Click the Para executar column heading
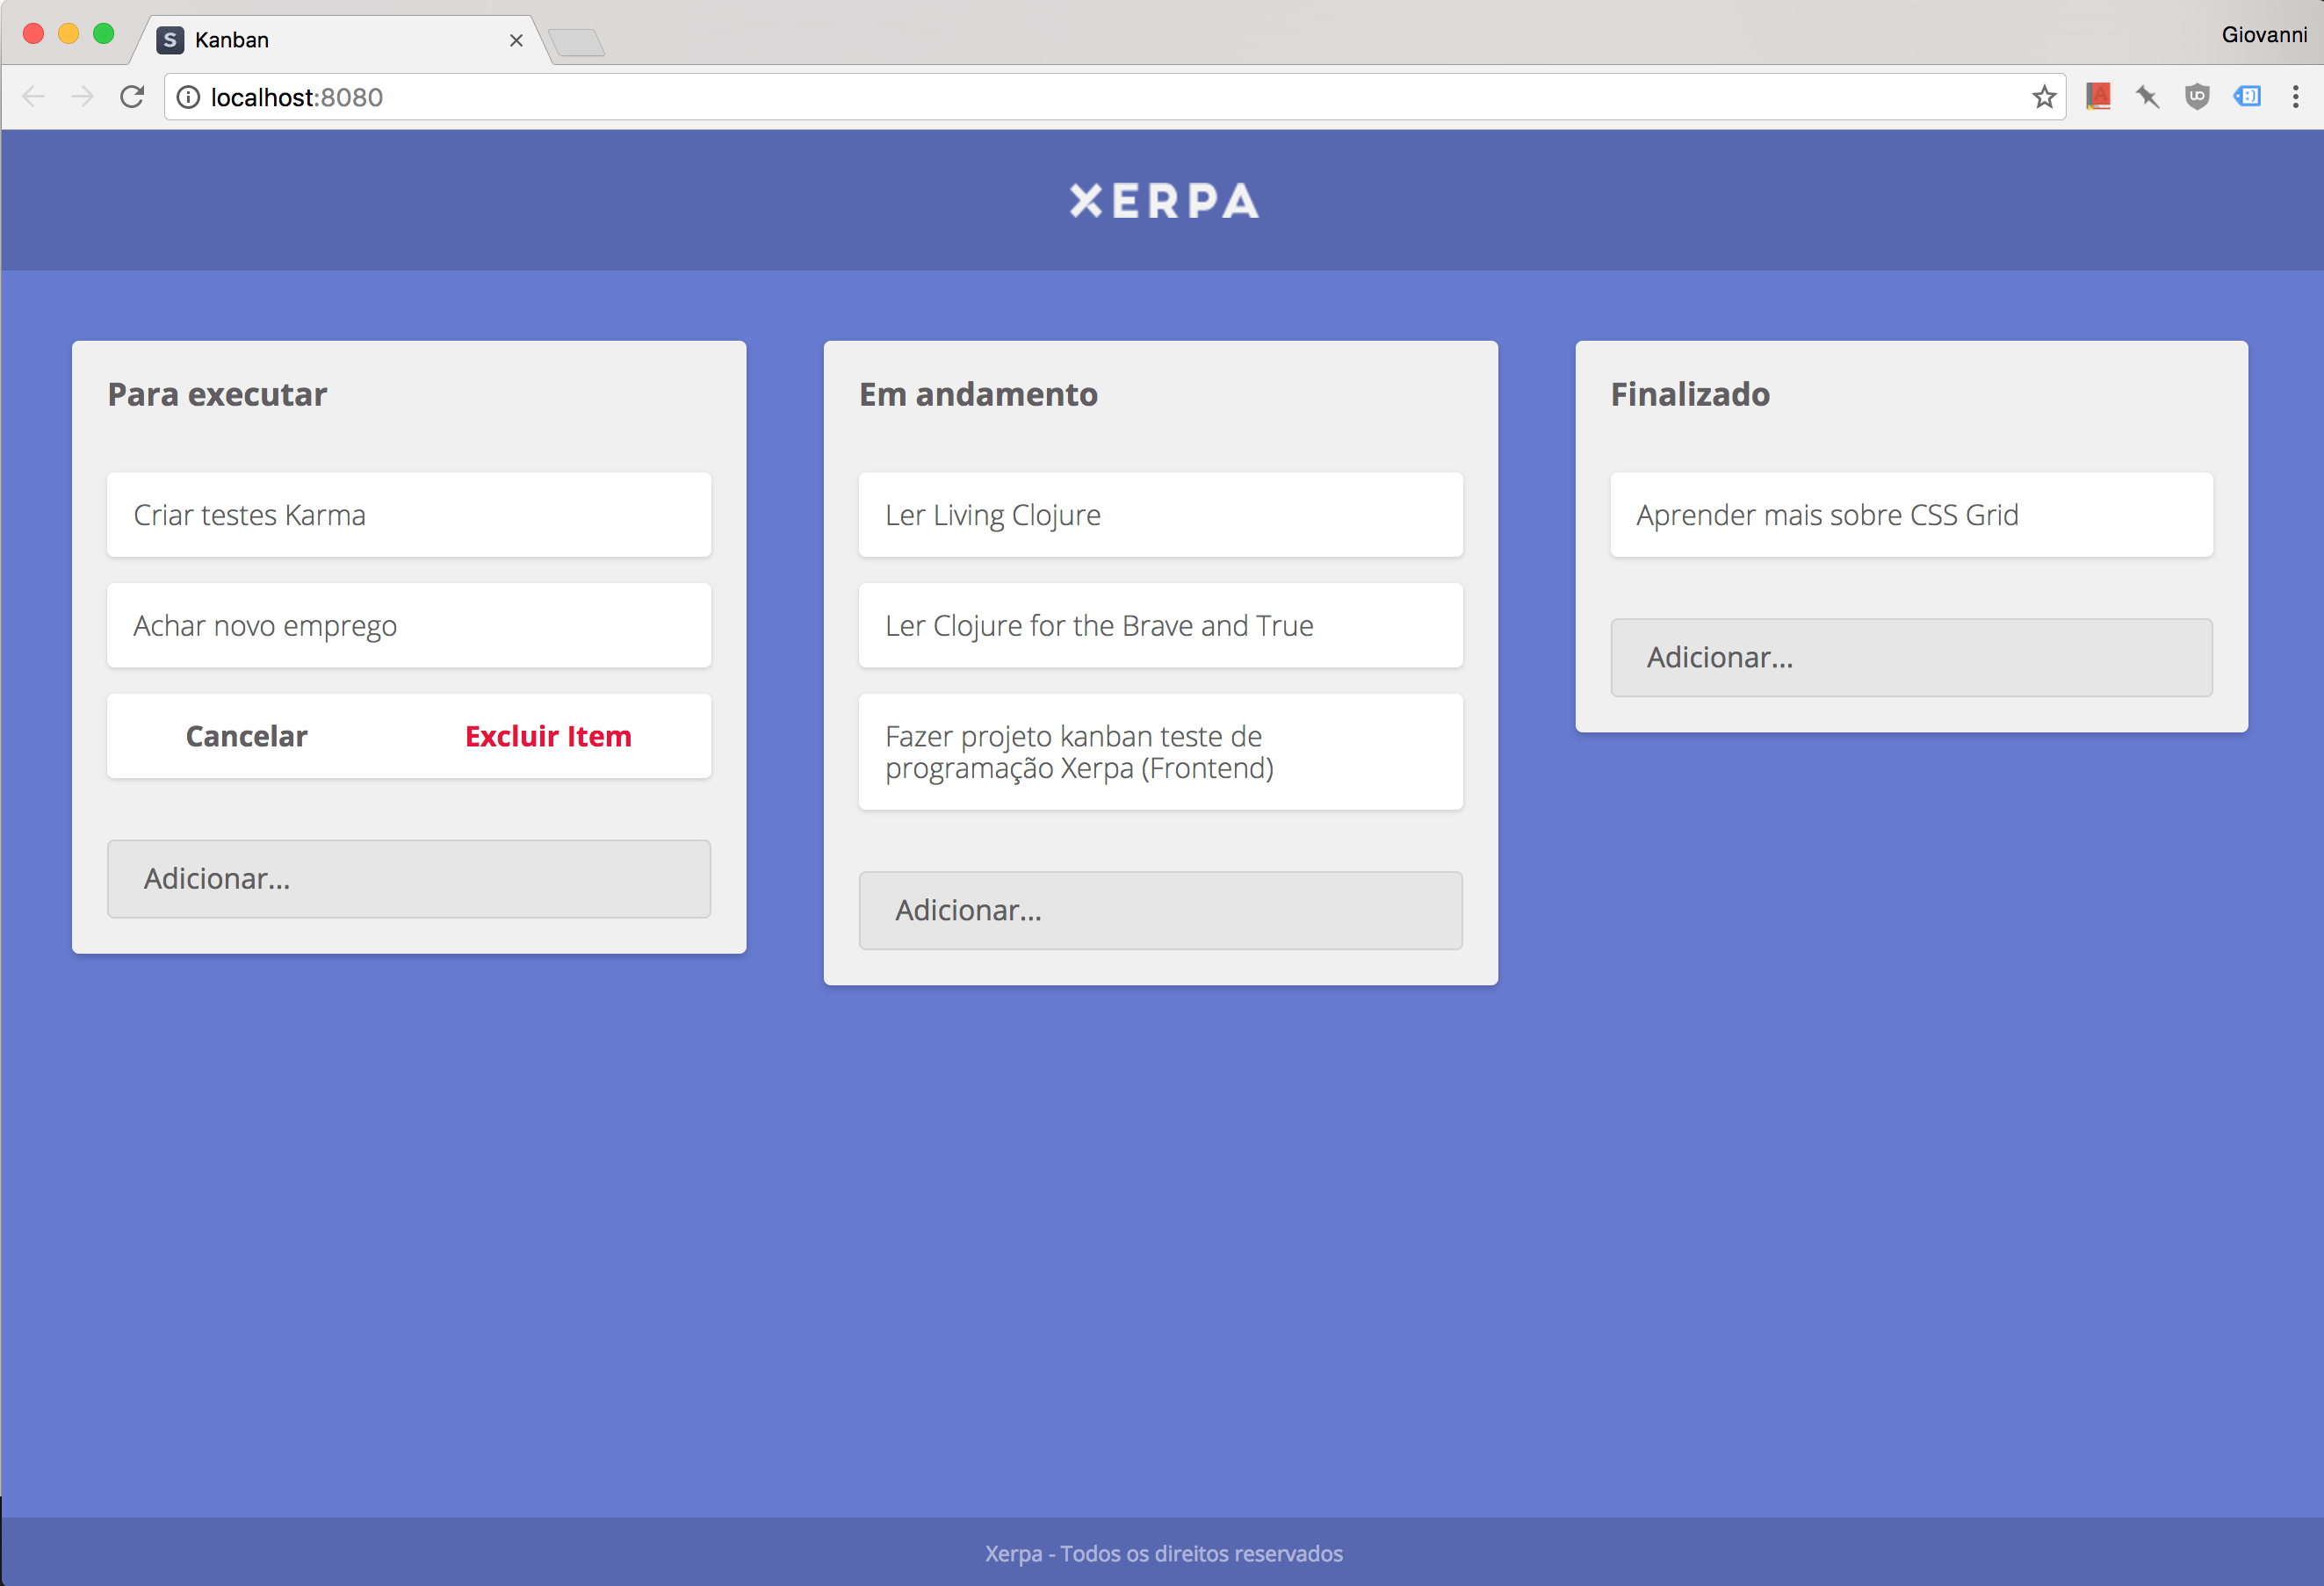2324x1586 pixels. (x=217, y=394)
